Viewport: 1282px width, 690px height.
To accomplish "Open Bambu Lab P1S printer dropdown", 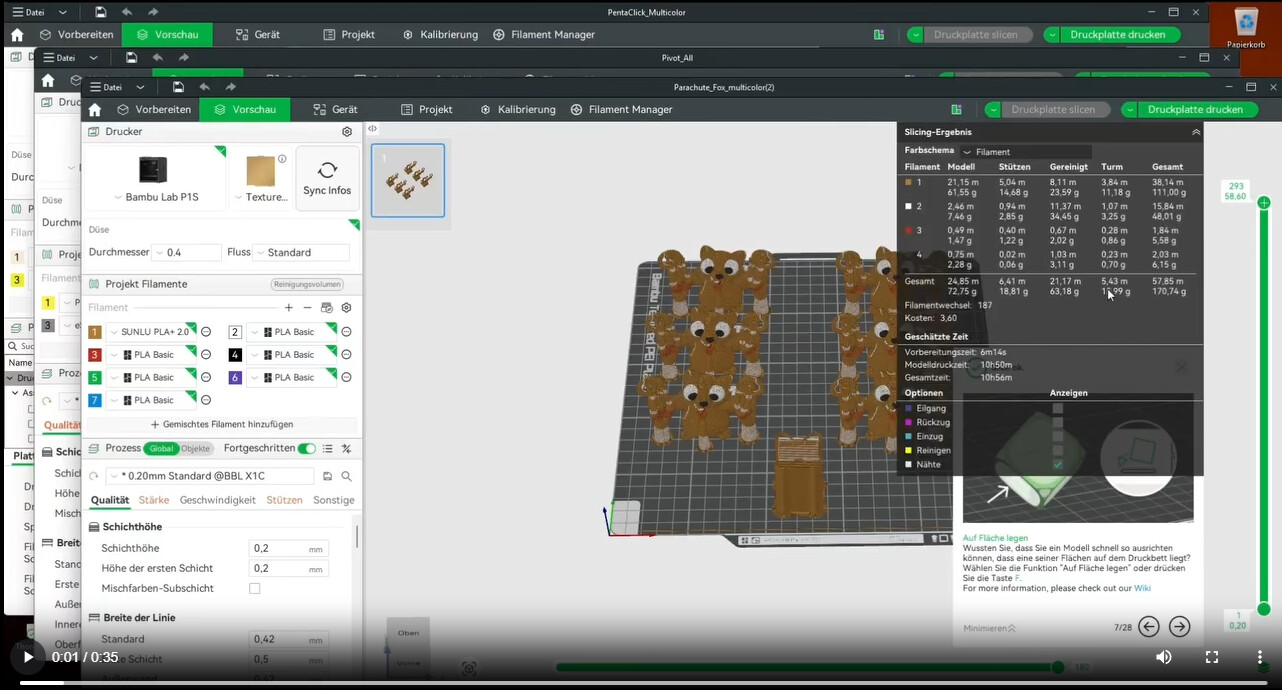I will coord(154,197).
